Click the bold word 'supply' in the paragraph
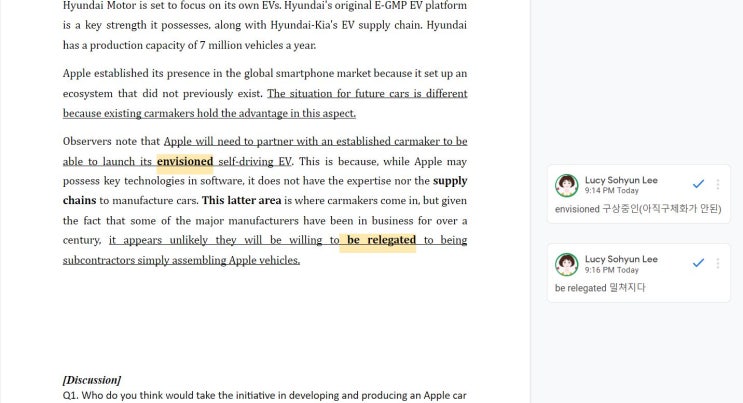 tap(450, 181)
